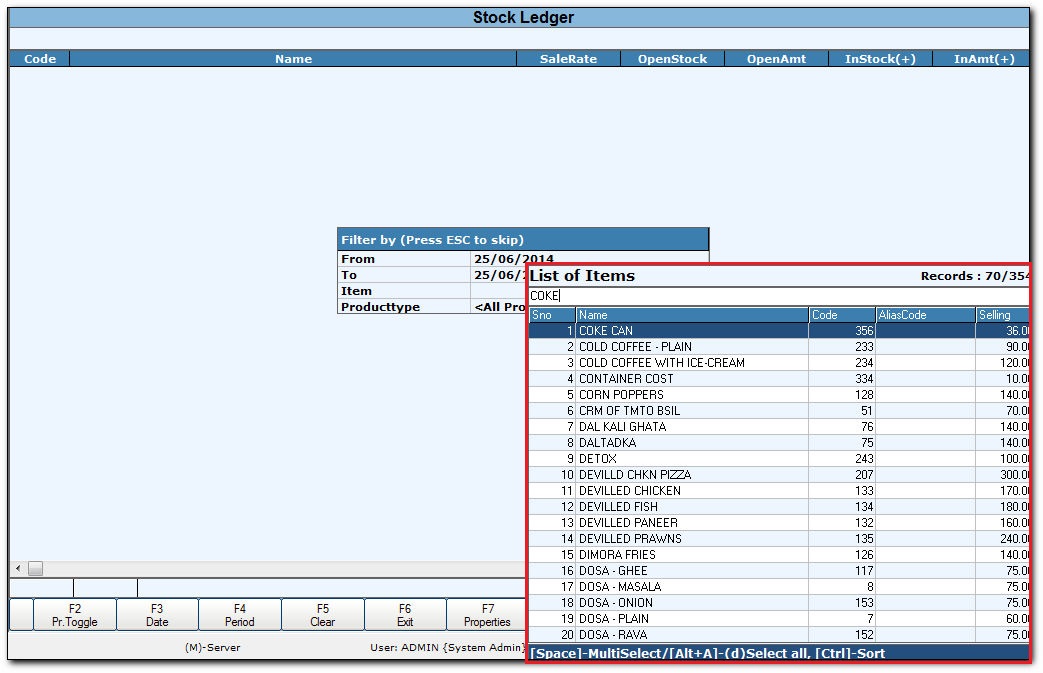Screen dimensions: 1043x673
Task: Choose DEVILLED CHICKEN from the list
Action: tap(692, 491)
